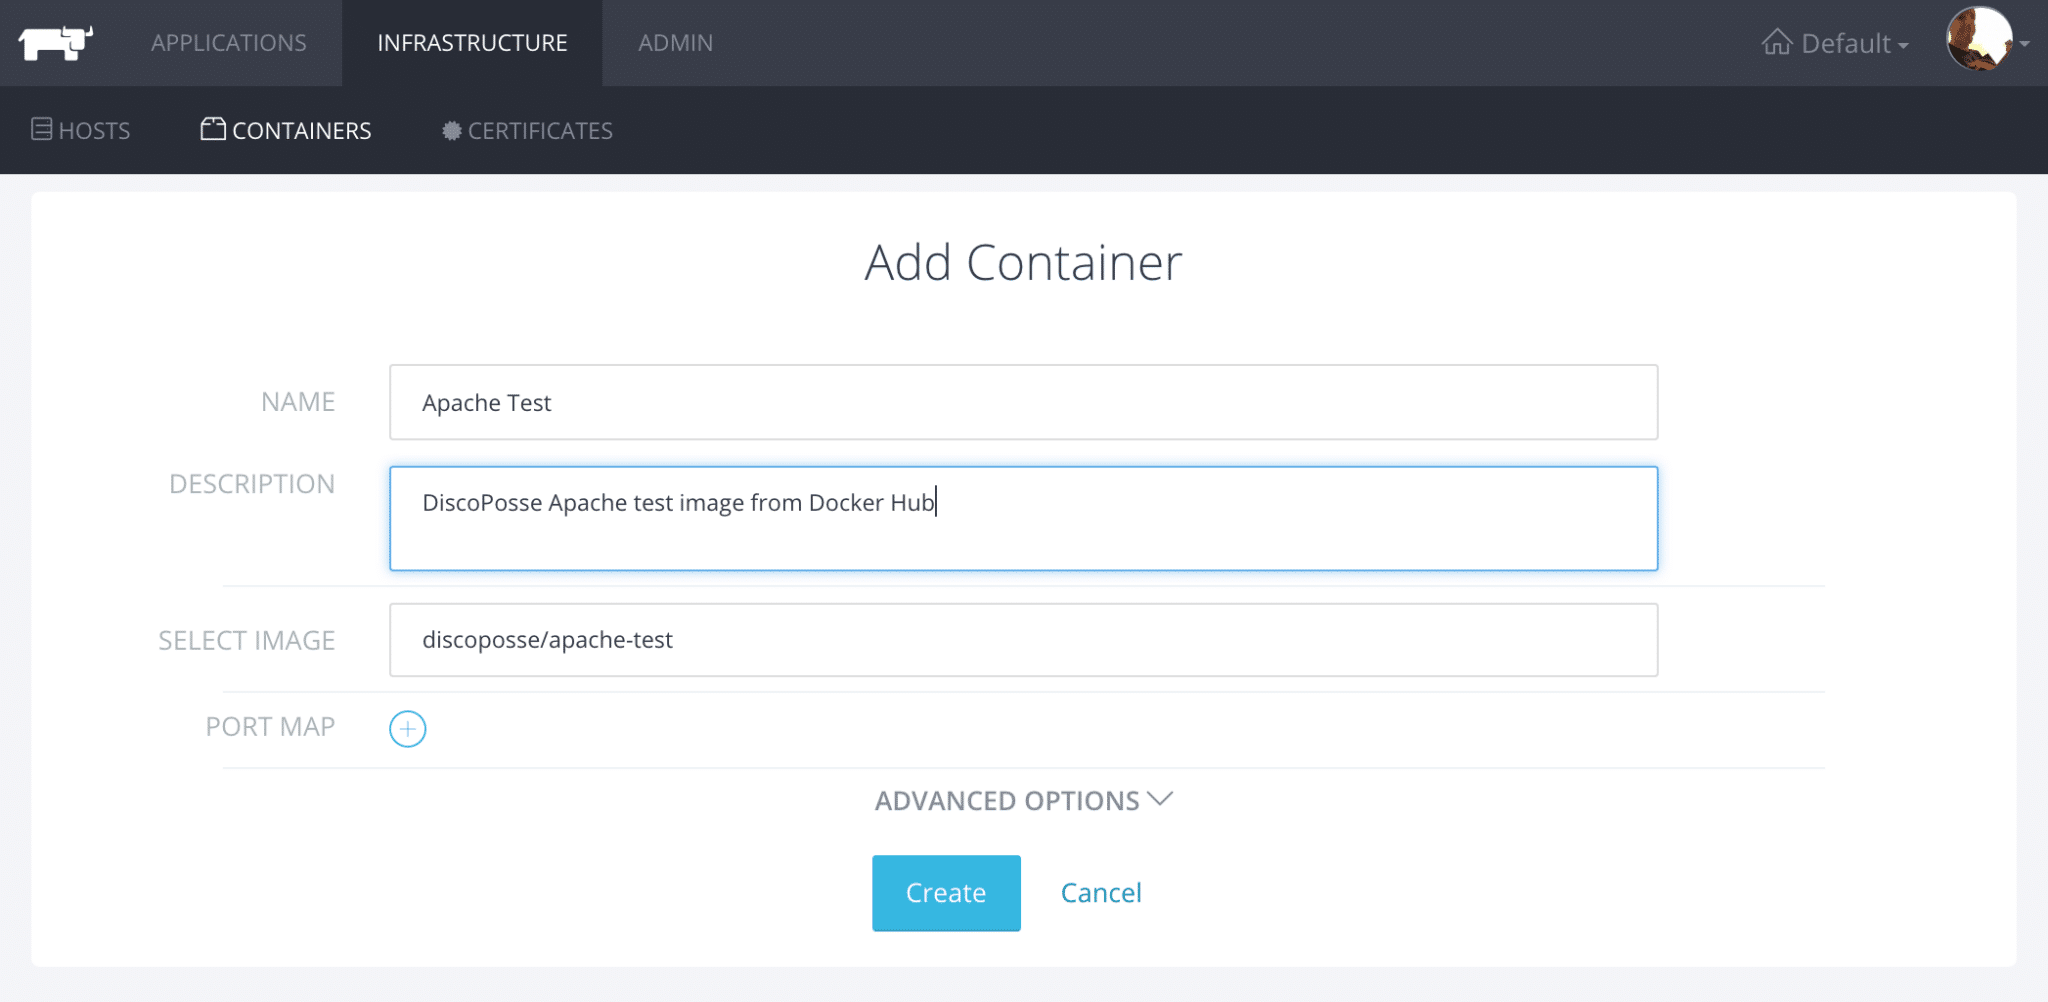Expand the Advanced Options section
Image resolution: width=2048 pixels, height=1002 pixels.
coord(1006,801)
